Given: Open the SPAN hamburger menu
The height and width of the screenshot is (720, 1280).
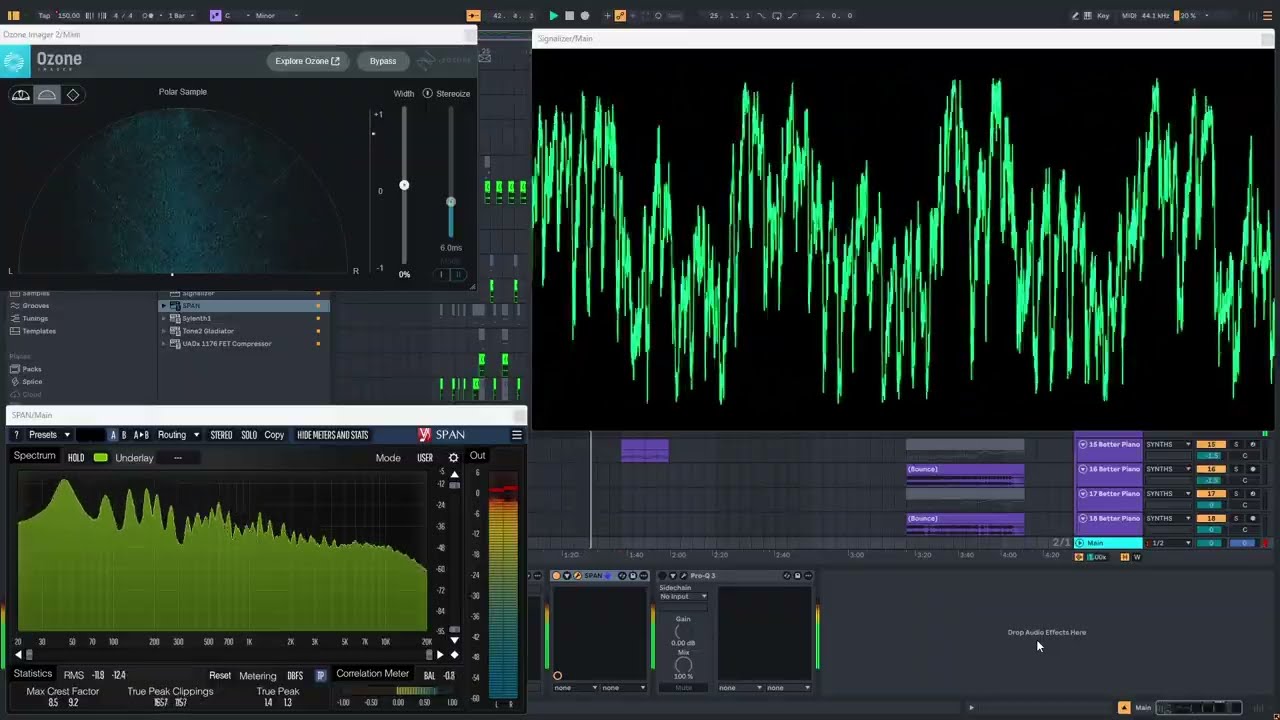Looking at the screenshot, I should coord(517,435).
